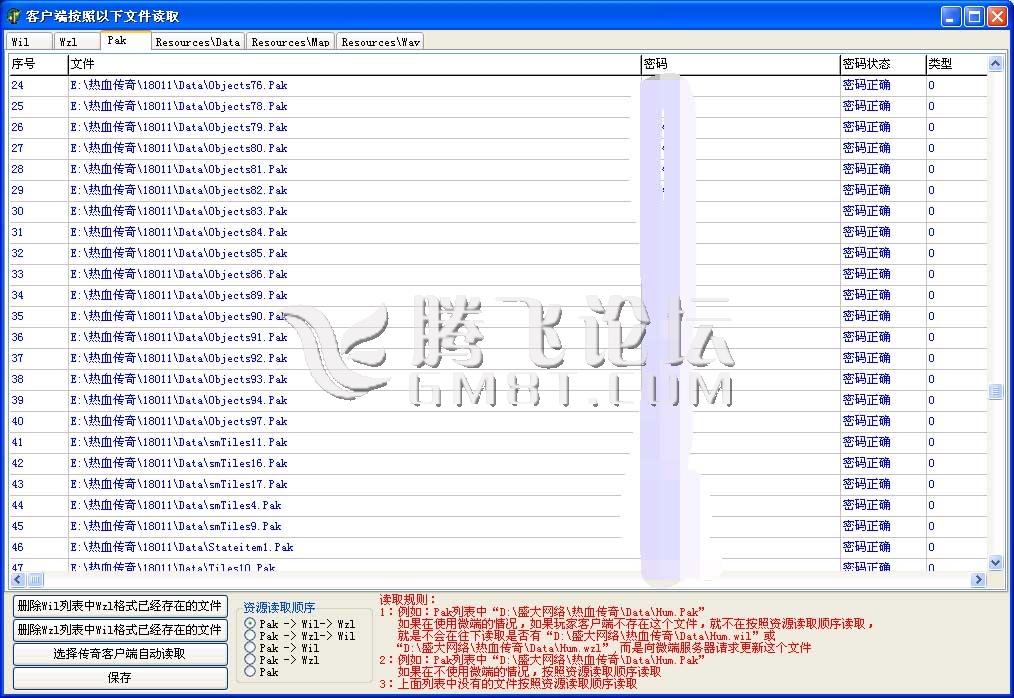This screenshot has height=698, width=1014.
Task: Click the 保存 (Save) button
Action: tap(119, 678)
